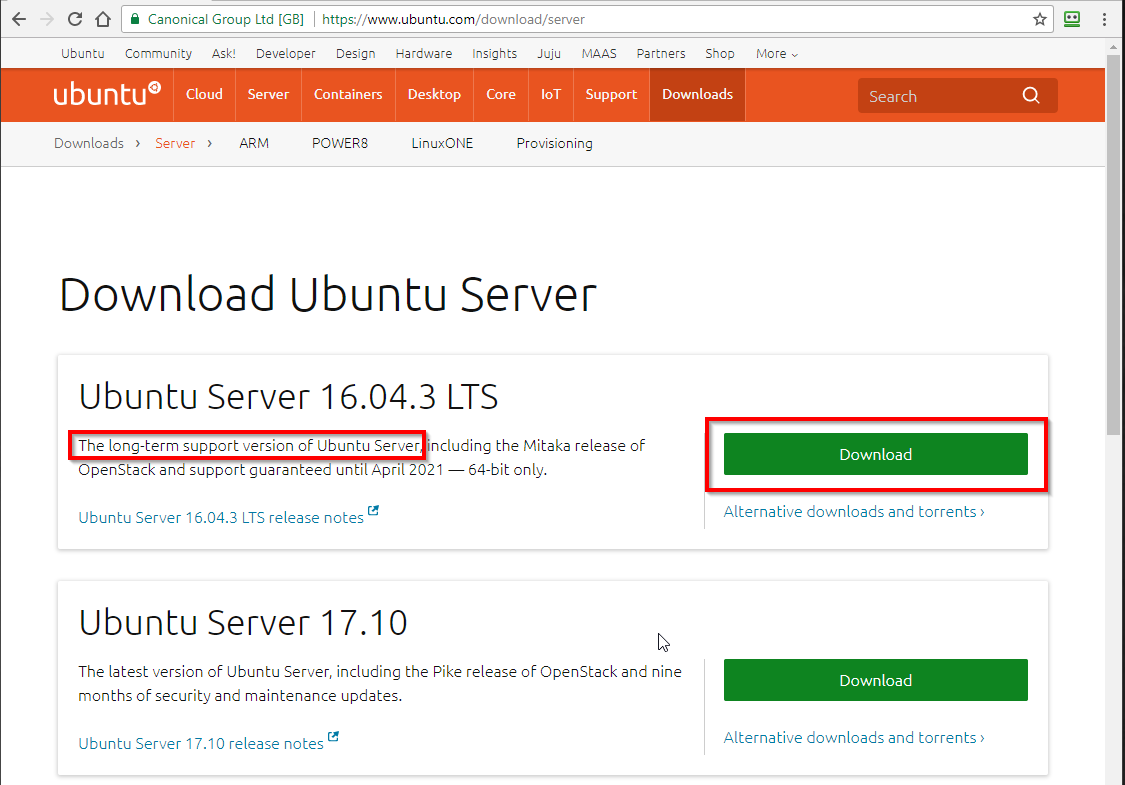Select the Provisioning tab
Image resolution: width=1125 pixels, height=785 pixels.
pyautogui.click(x=554, y=143)
